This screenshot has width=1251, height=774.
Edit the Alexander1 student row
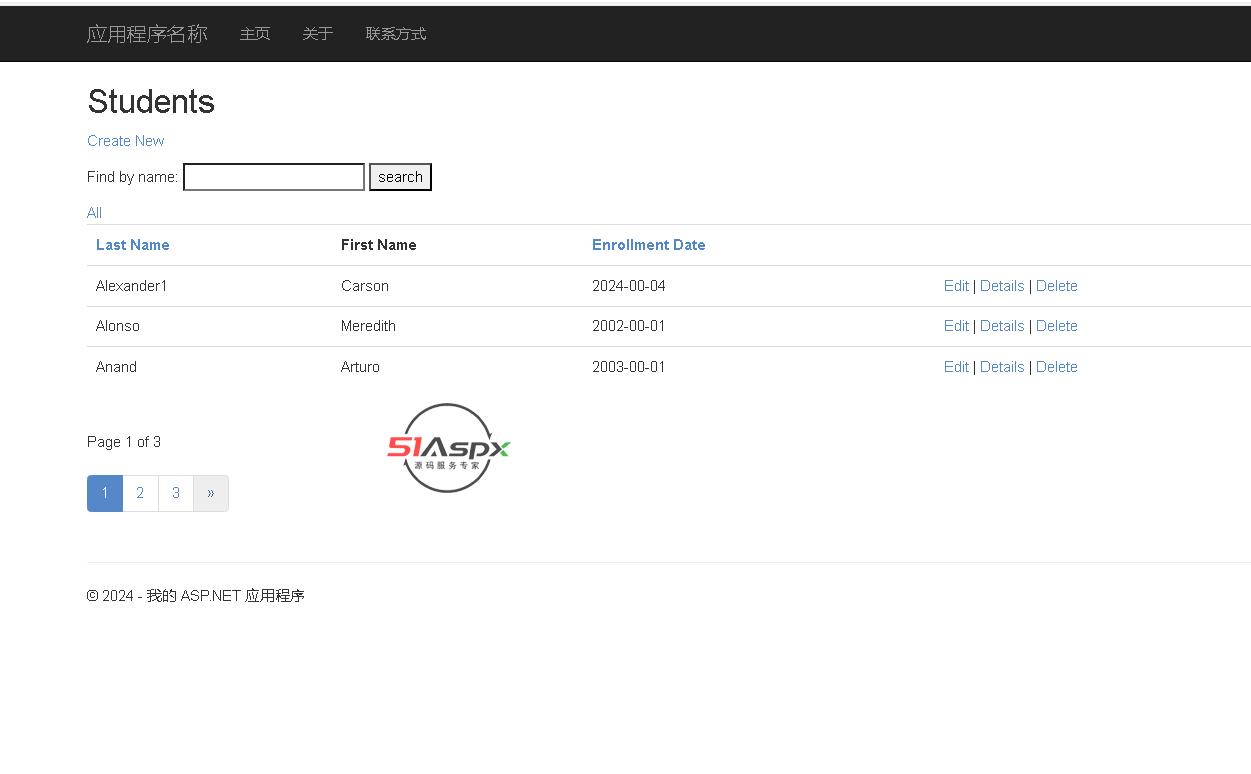[x=956, y=286]
